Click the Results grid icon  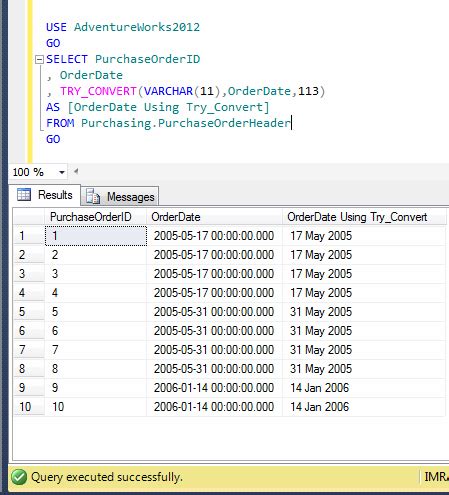coord(24,195)
